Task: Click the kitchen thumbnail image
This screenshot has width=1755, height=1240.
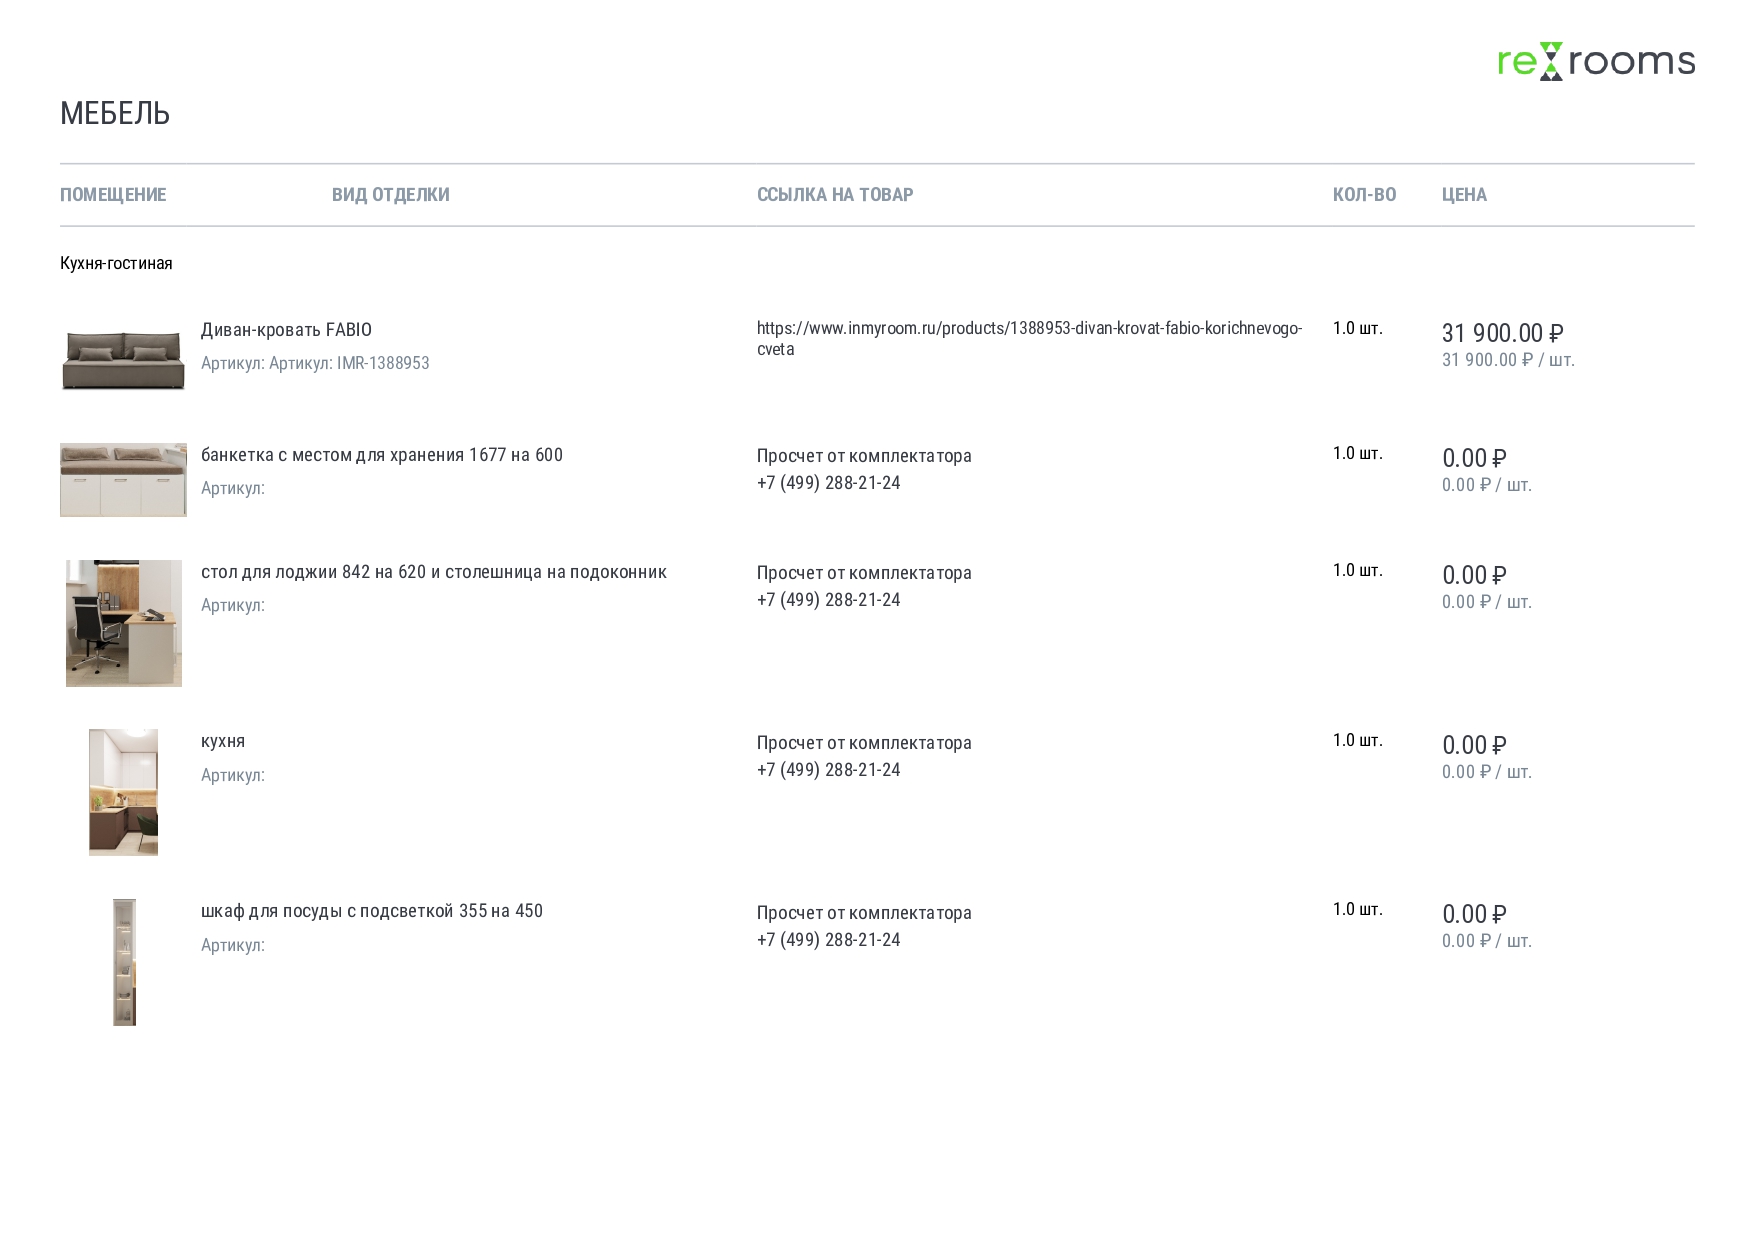Action: pos(123,792)
